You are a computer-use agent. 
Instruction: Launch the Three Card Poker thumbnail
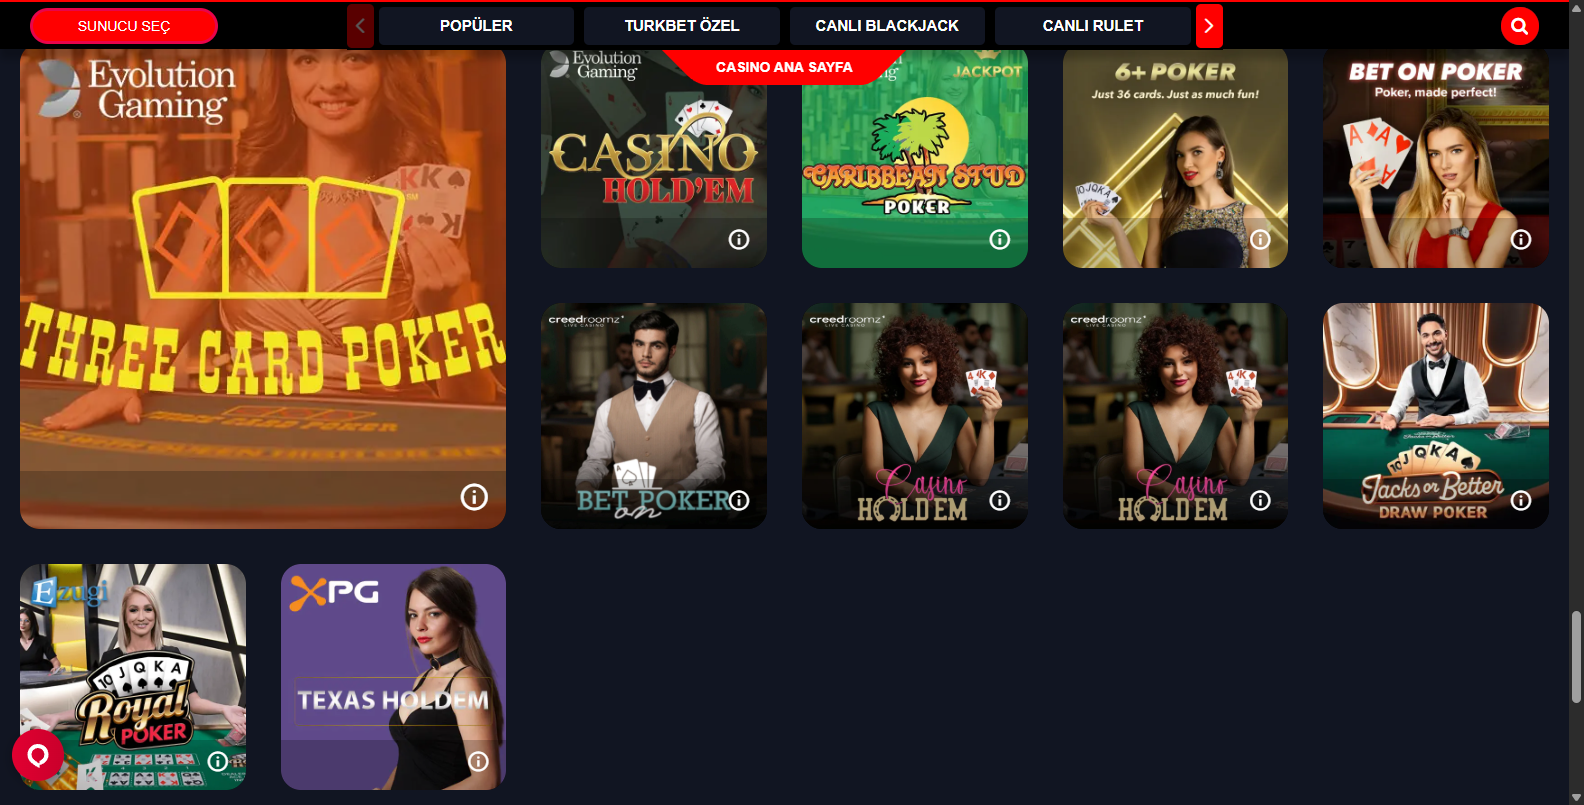pyautogui.click(x=263, y=288)
